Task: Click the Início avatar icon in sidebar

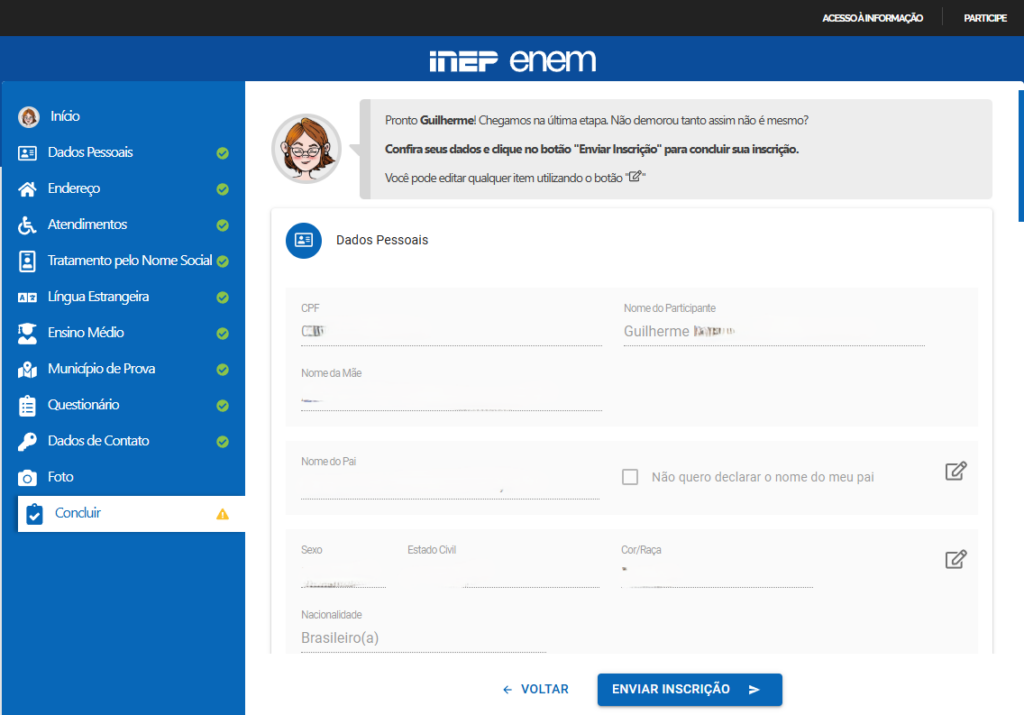Action: click(28, 117)
